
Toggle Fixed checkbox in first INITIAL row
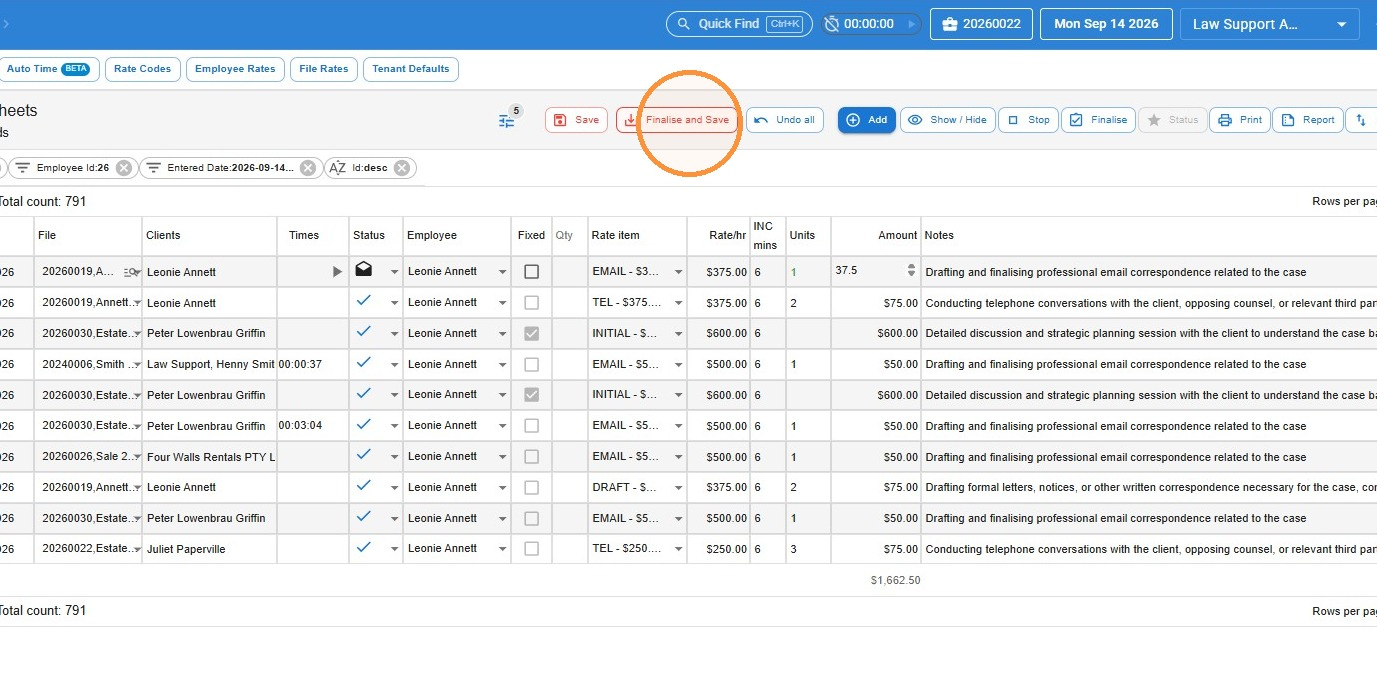(x=531, y=333)
